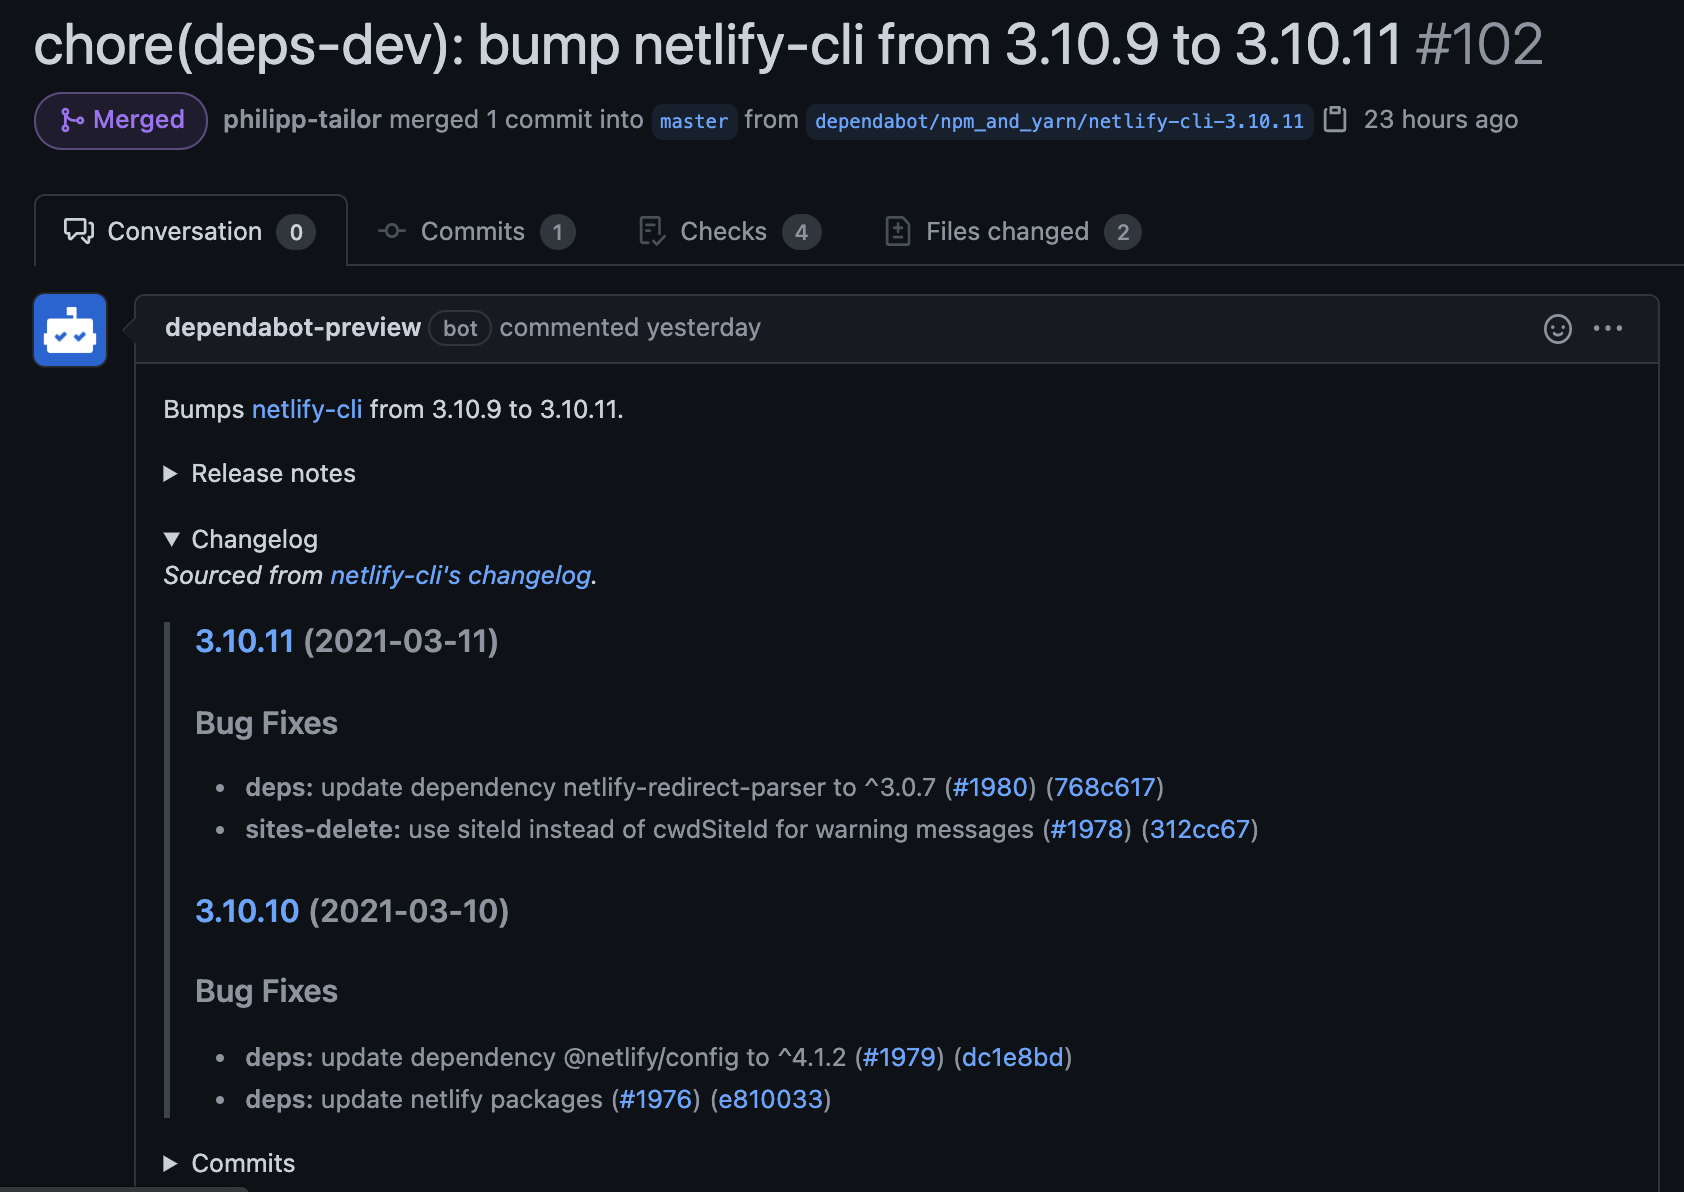Click the Conversation tab speech-bubble icon

pos(79,231)
